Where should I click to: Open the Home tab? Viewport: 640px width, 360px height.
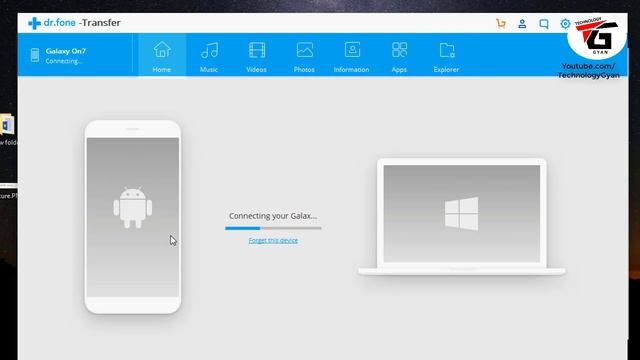click(162, 55)
